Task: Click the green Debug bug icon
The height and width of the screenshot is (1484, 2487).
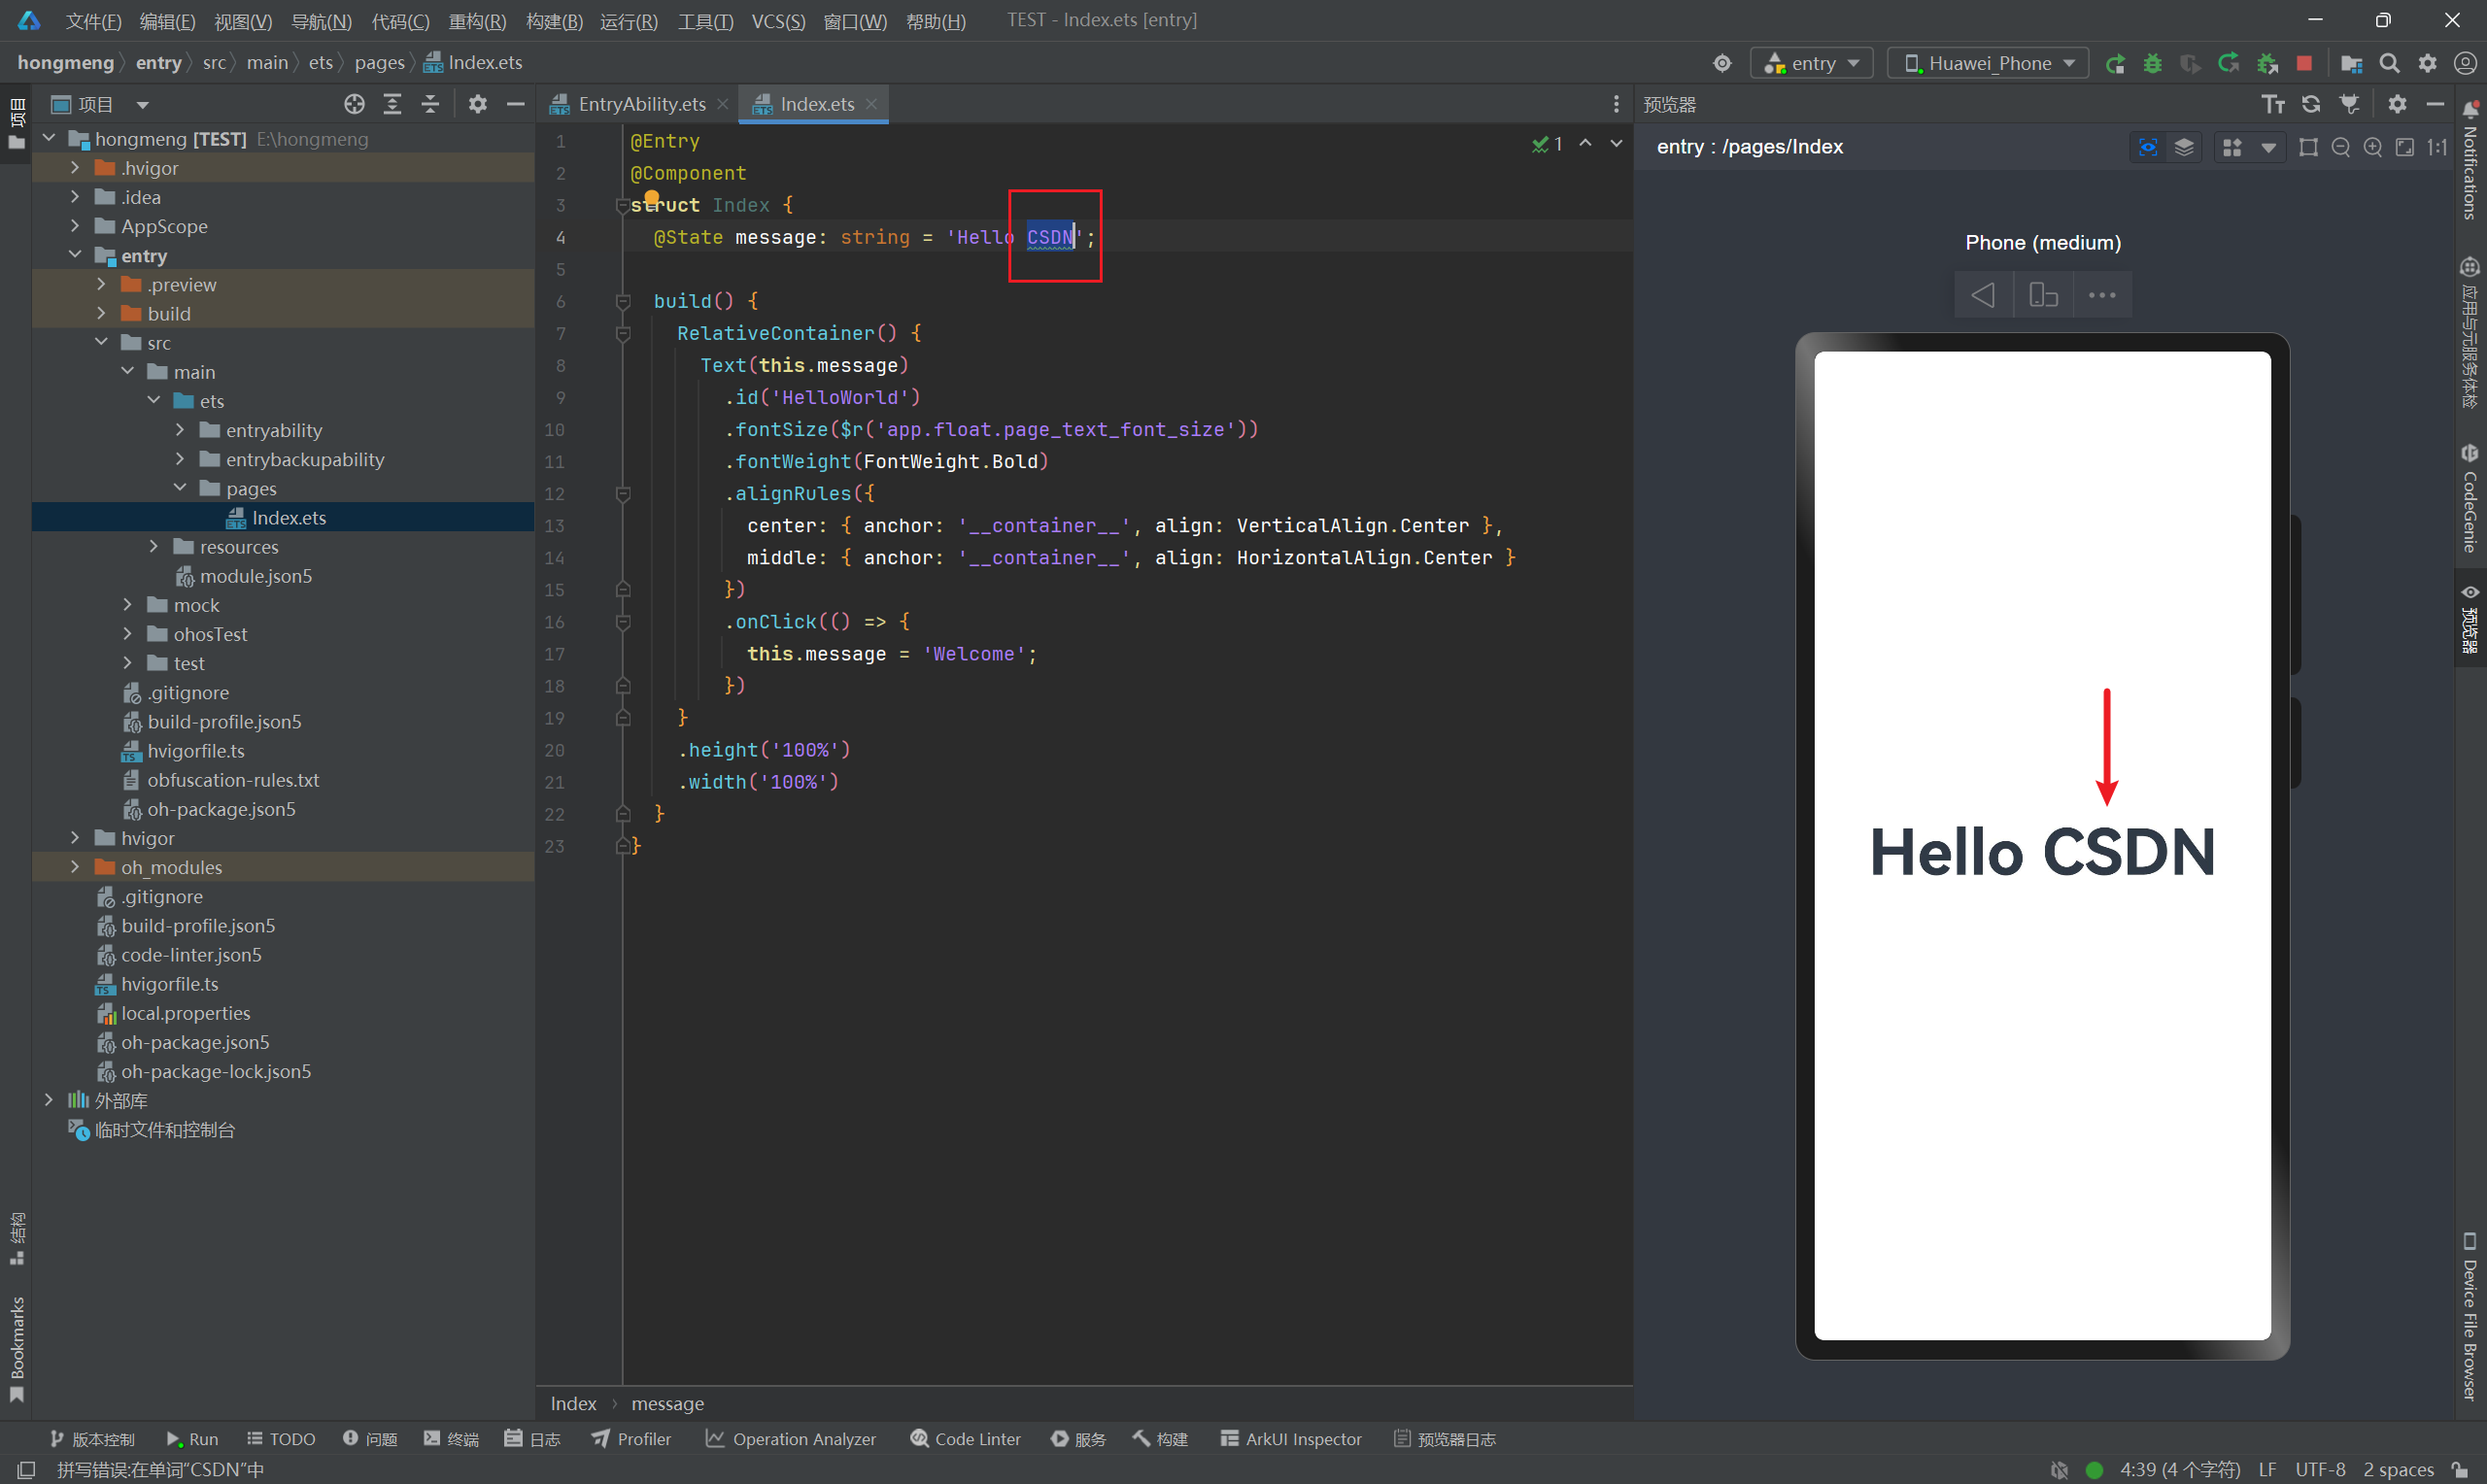Action: pyautogui.click(x=2152, y=63)
